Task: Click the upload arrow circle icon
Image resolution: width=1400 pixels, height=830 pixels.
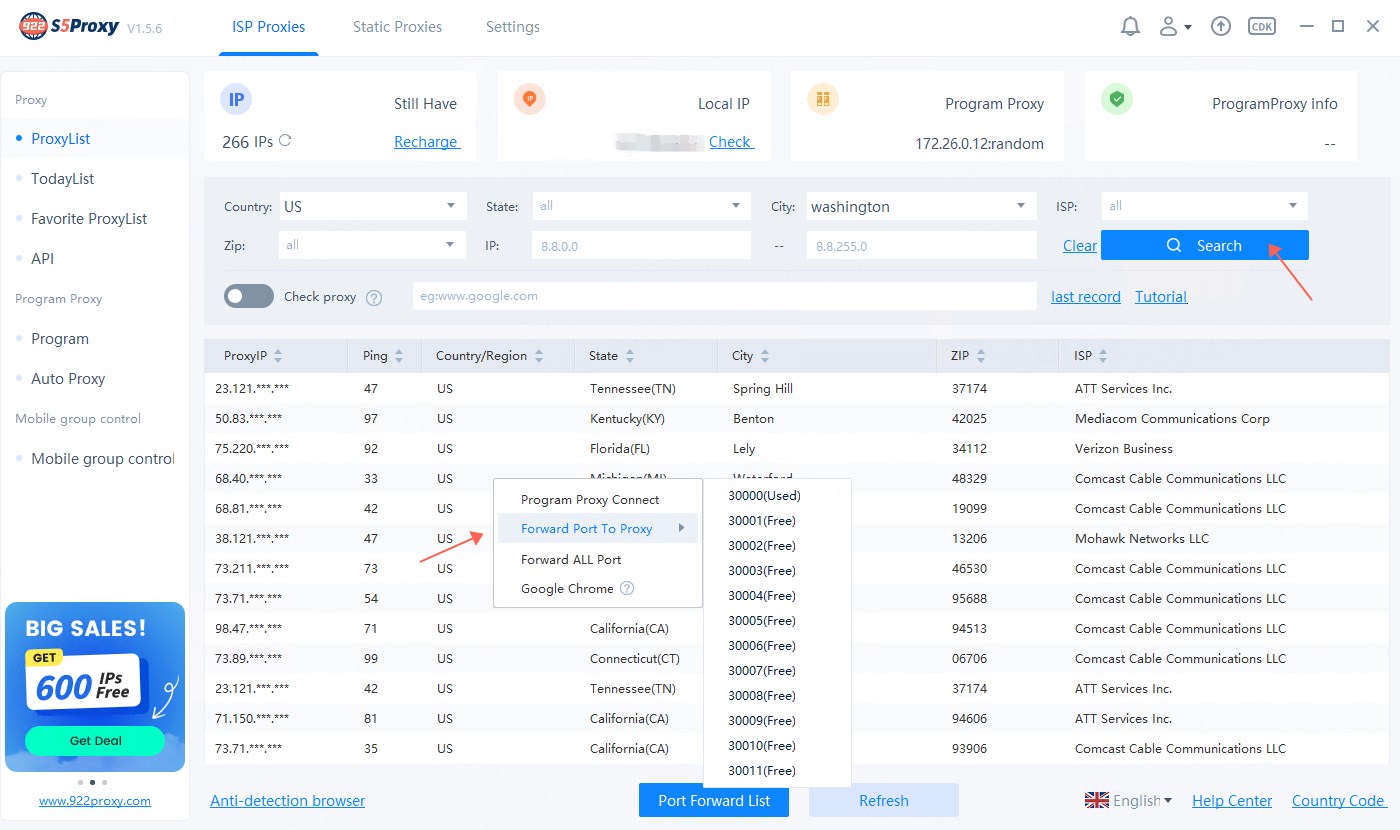Action: [1220, 27]
